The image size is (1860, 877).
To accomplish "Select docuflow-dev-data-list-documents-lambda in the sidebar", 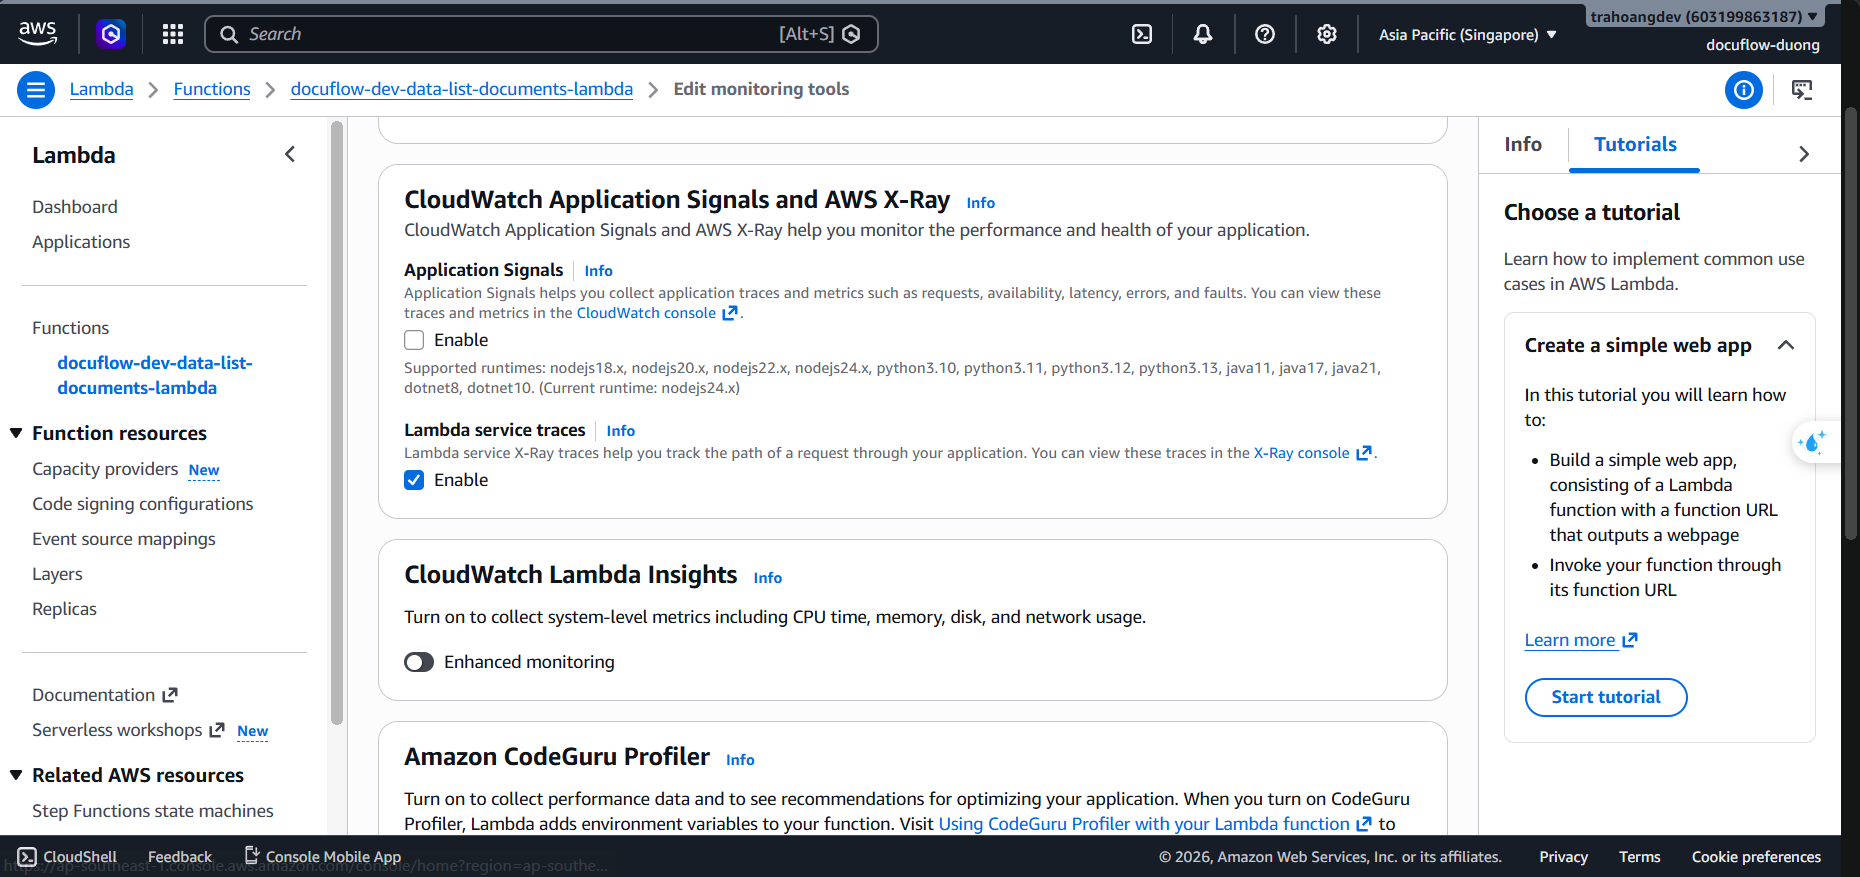I will pyautogui.click(x=155, y=375).
